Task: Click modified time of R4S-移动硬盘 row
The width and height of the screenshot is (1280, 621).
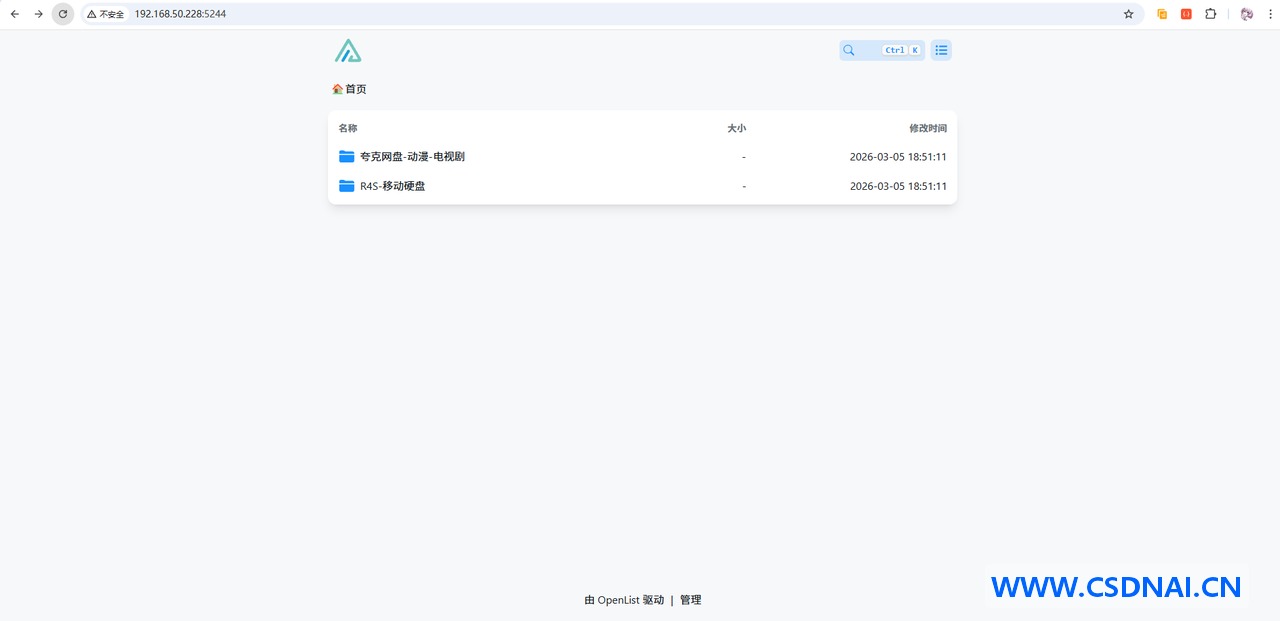Action: coord(898,186)
